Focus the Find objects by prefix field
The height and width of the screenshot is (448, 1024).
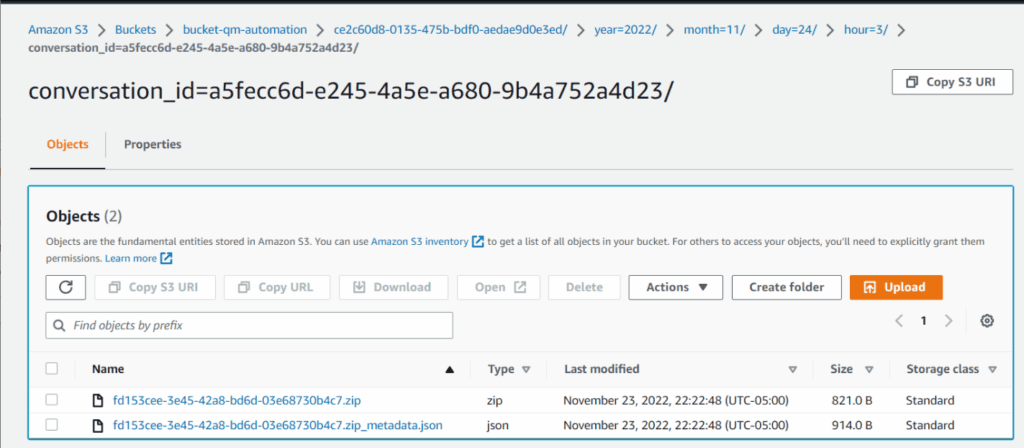tap(250, 325)
